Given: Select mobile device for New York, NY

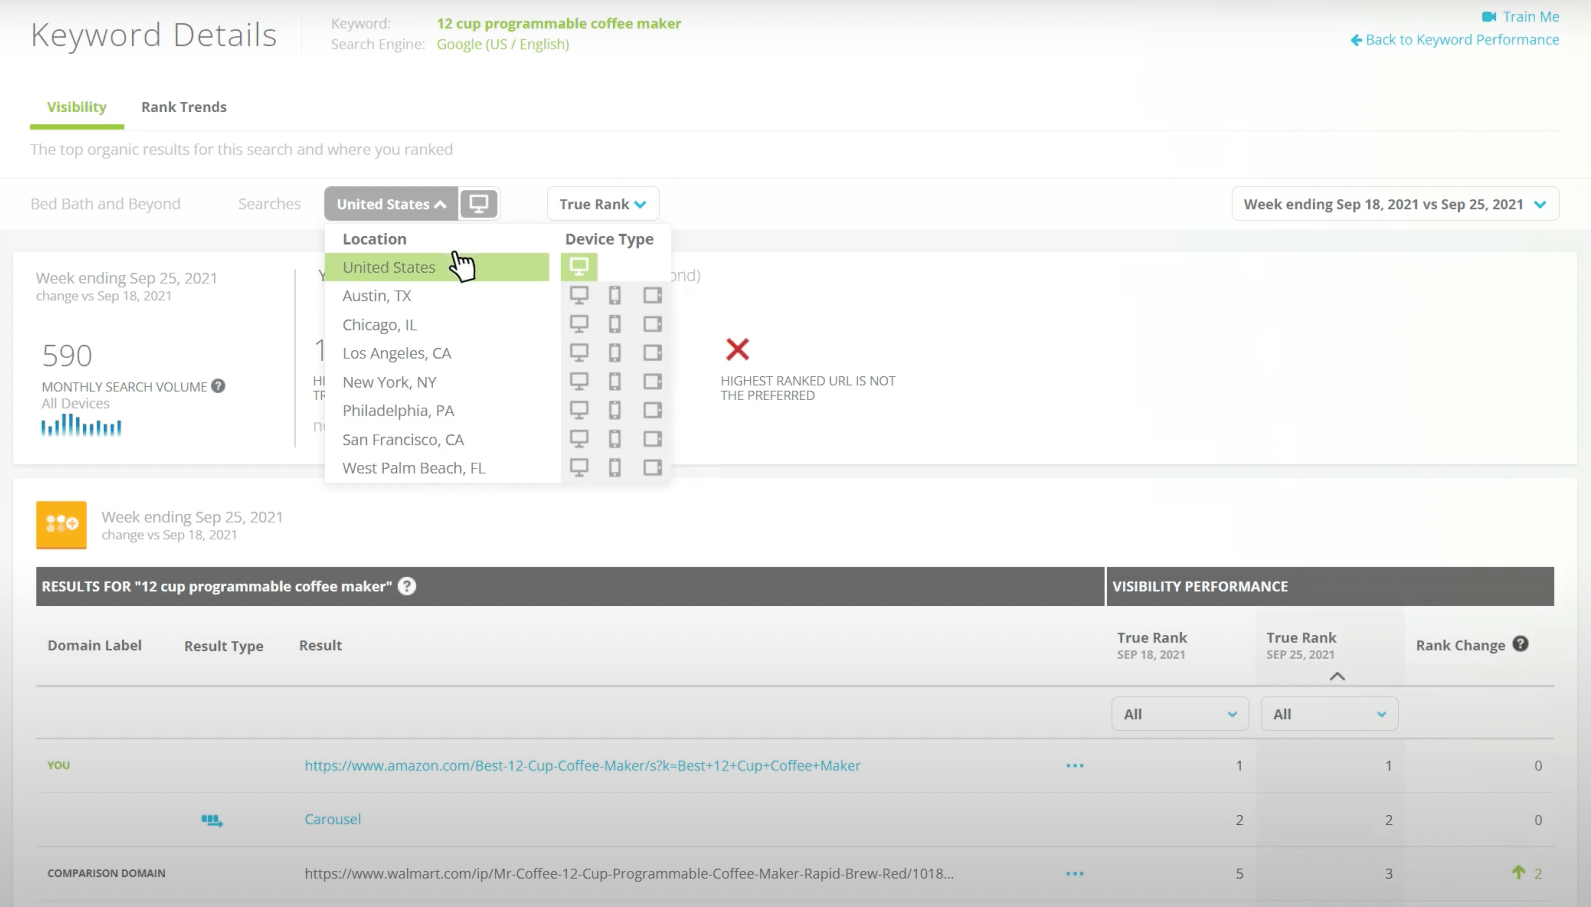Looking at the screenshot, I should (615, 381).
